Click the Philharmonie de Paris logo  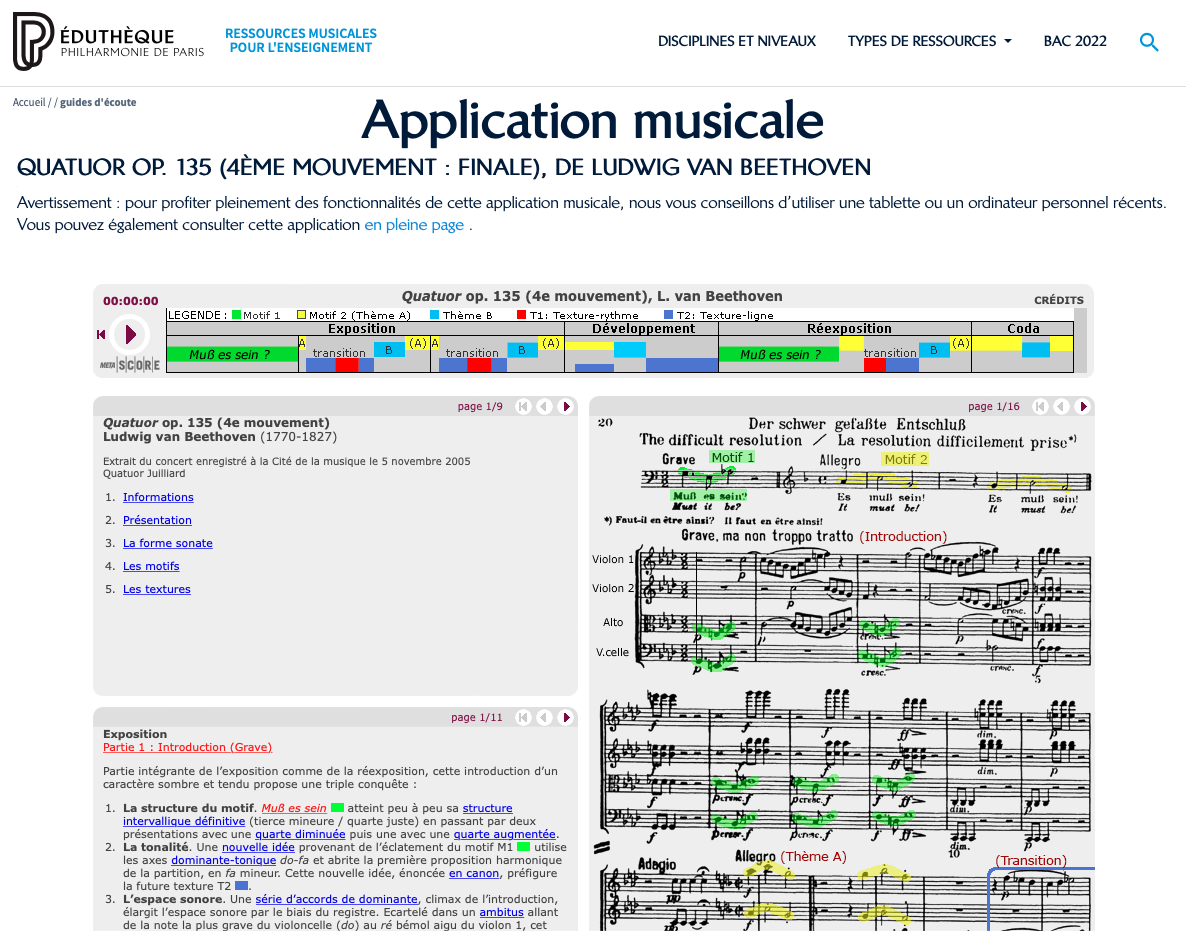click(x=33, y=42)
